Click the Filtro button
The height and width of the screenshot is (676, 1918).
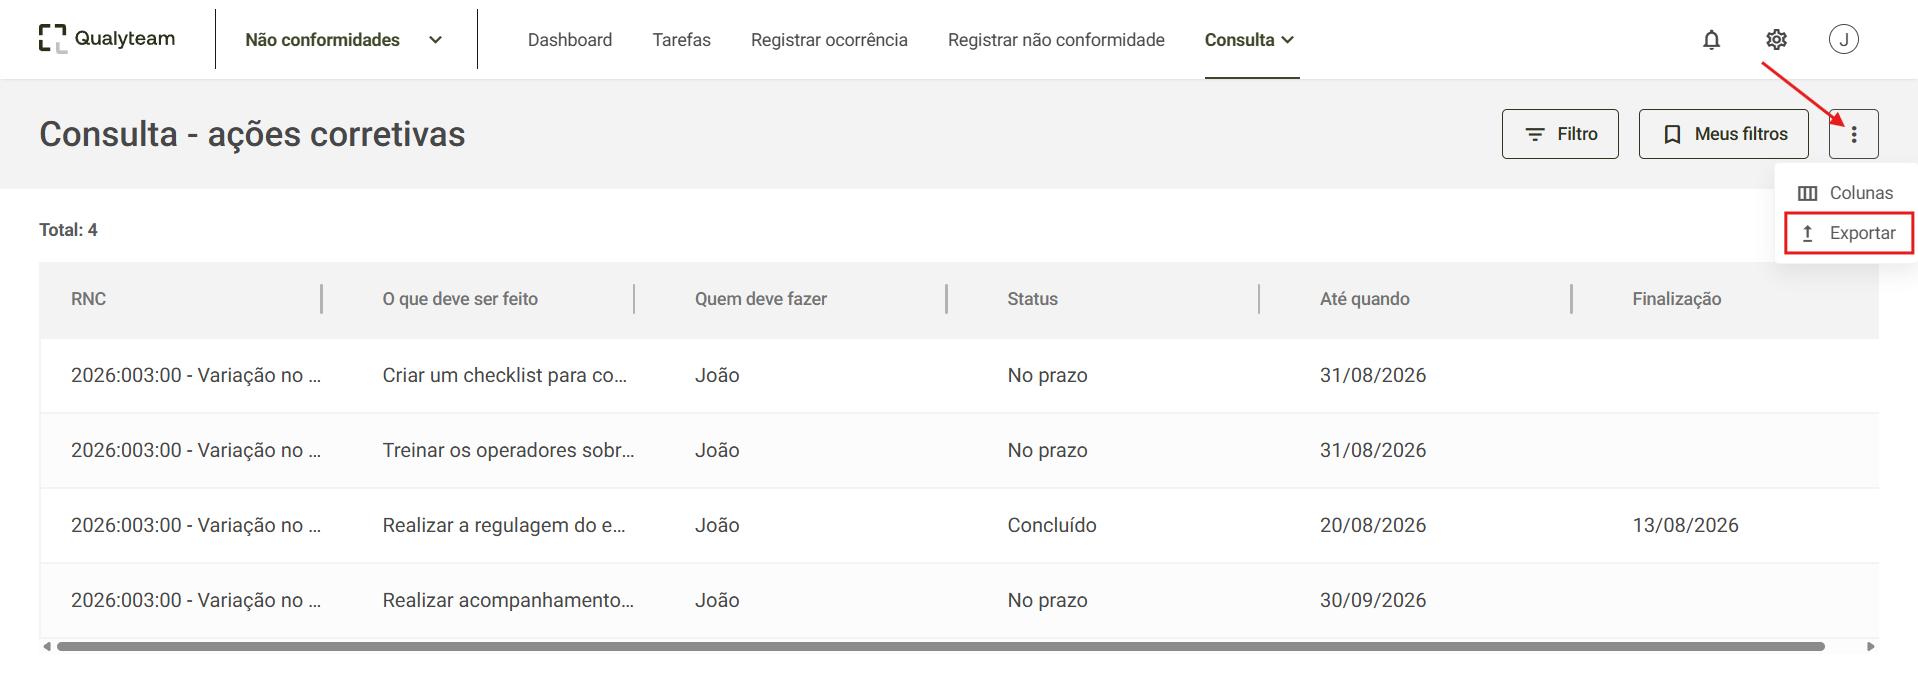[x=1559, y=134]
